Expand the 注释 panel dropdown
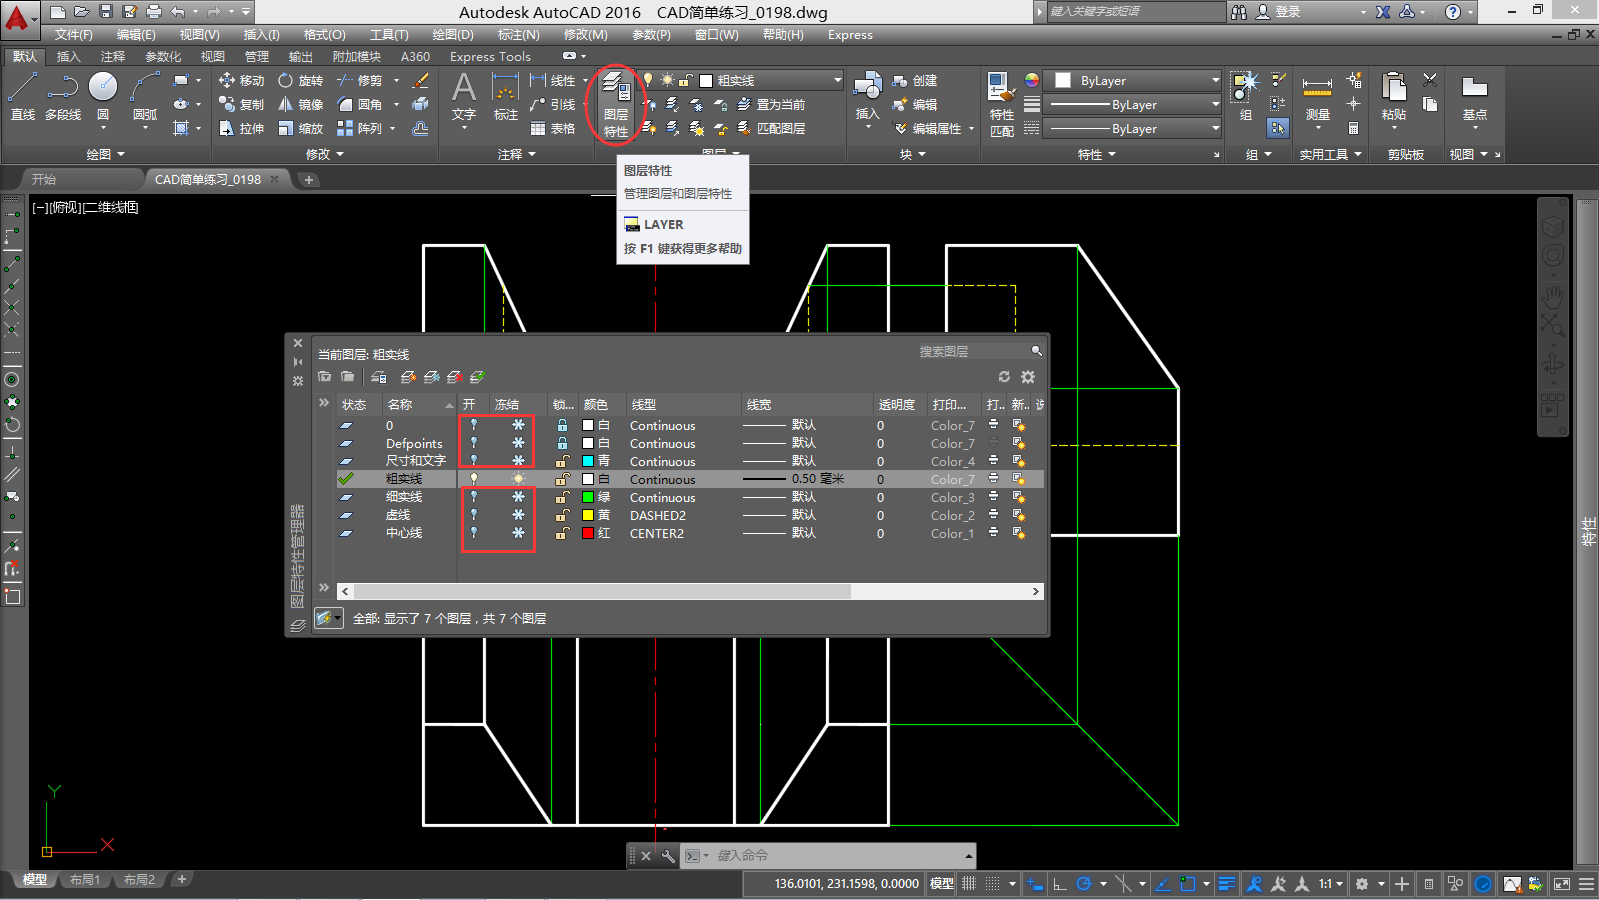The width and height of the screenshot is (1599, 900). (x=517, y=154)
